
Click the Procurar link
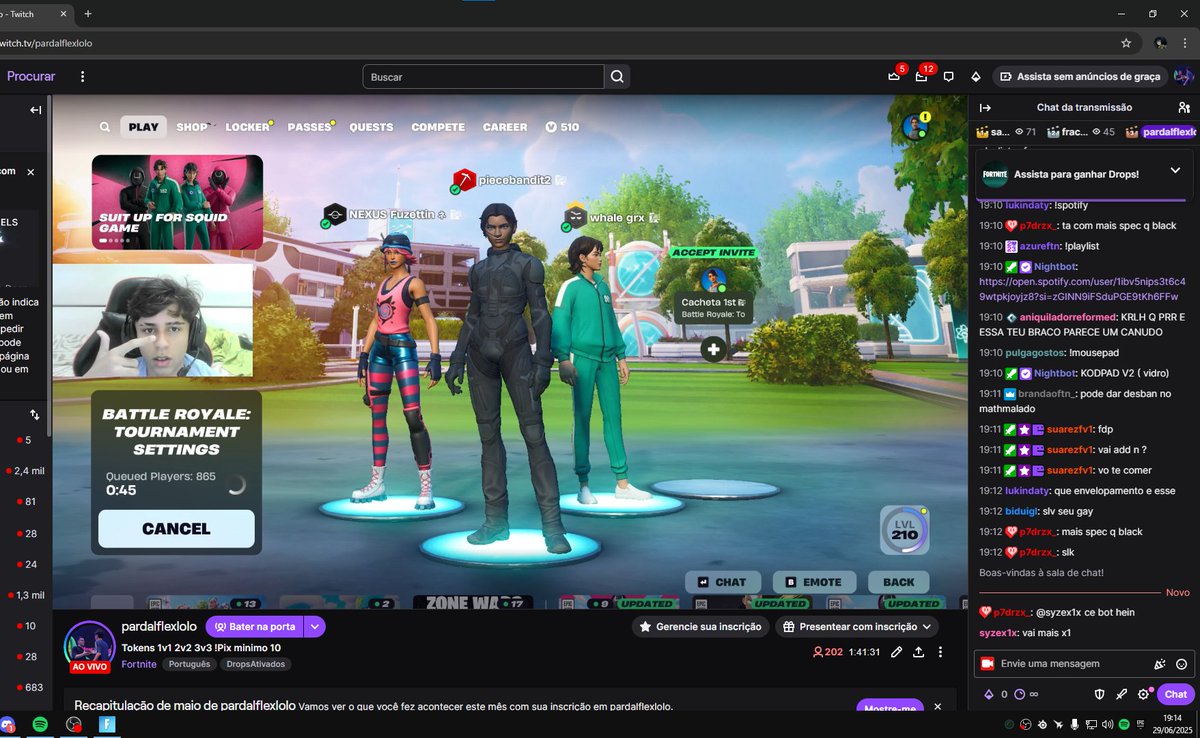tap(31, 76)
